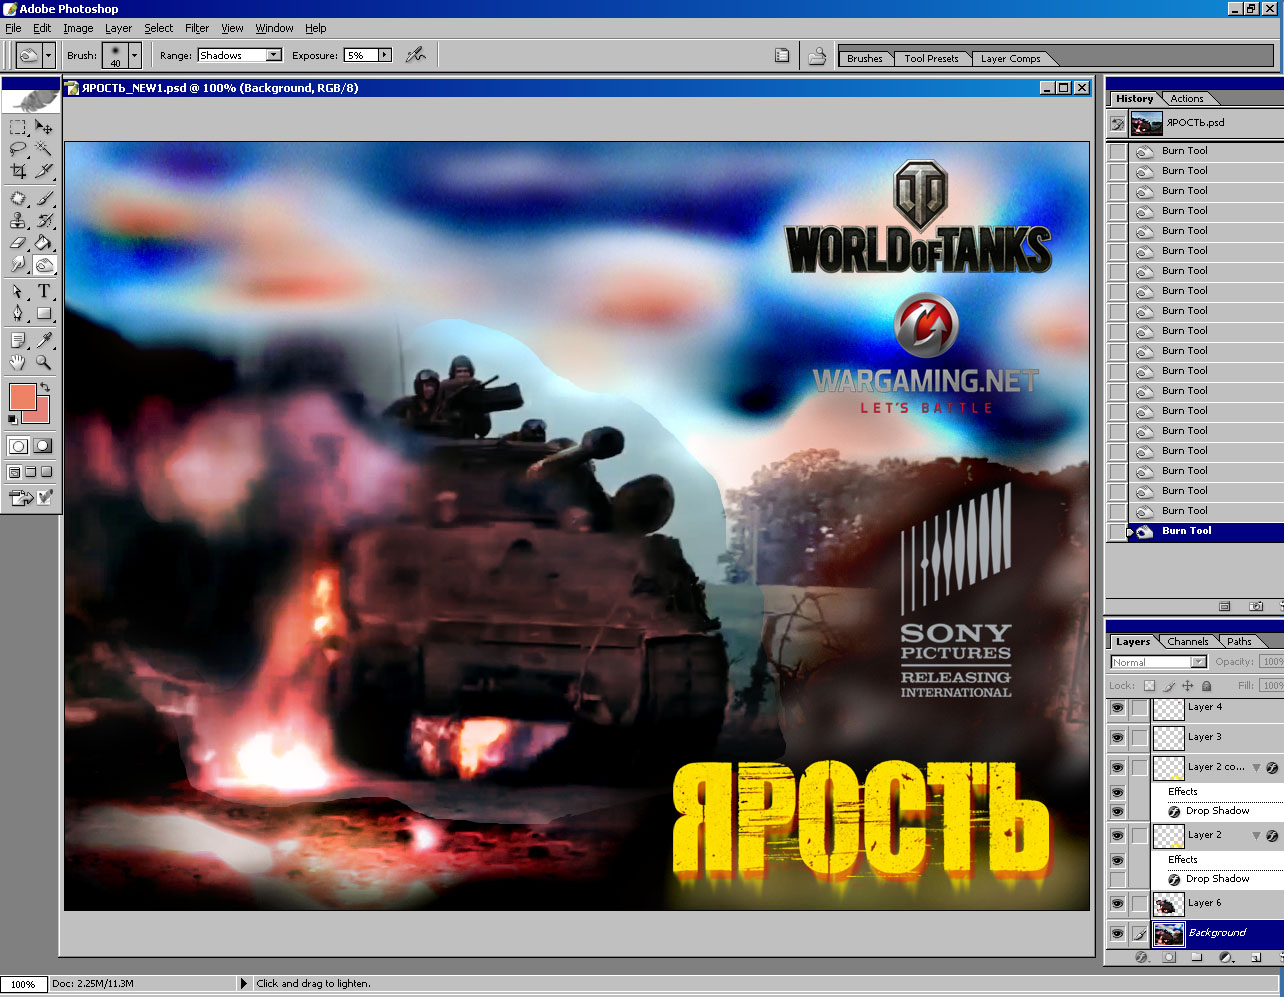The height and width of the screenshot is (997, 1284).
Task: Activate the Eyedropper tool
Action: click(x=44, y=341)
